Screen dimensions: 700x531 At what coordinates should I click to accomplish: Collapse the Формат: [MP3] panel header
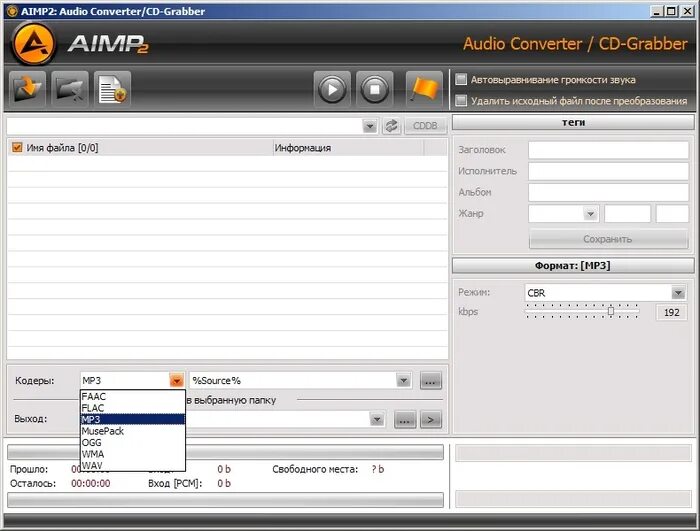pyautogui.click(x=573, y=266)
